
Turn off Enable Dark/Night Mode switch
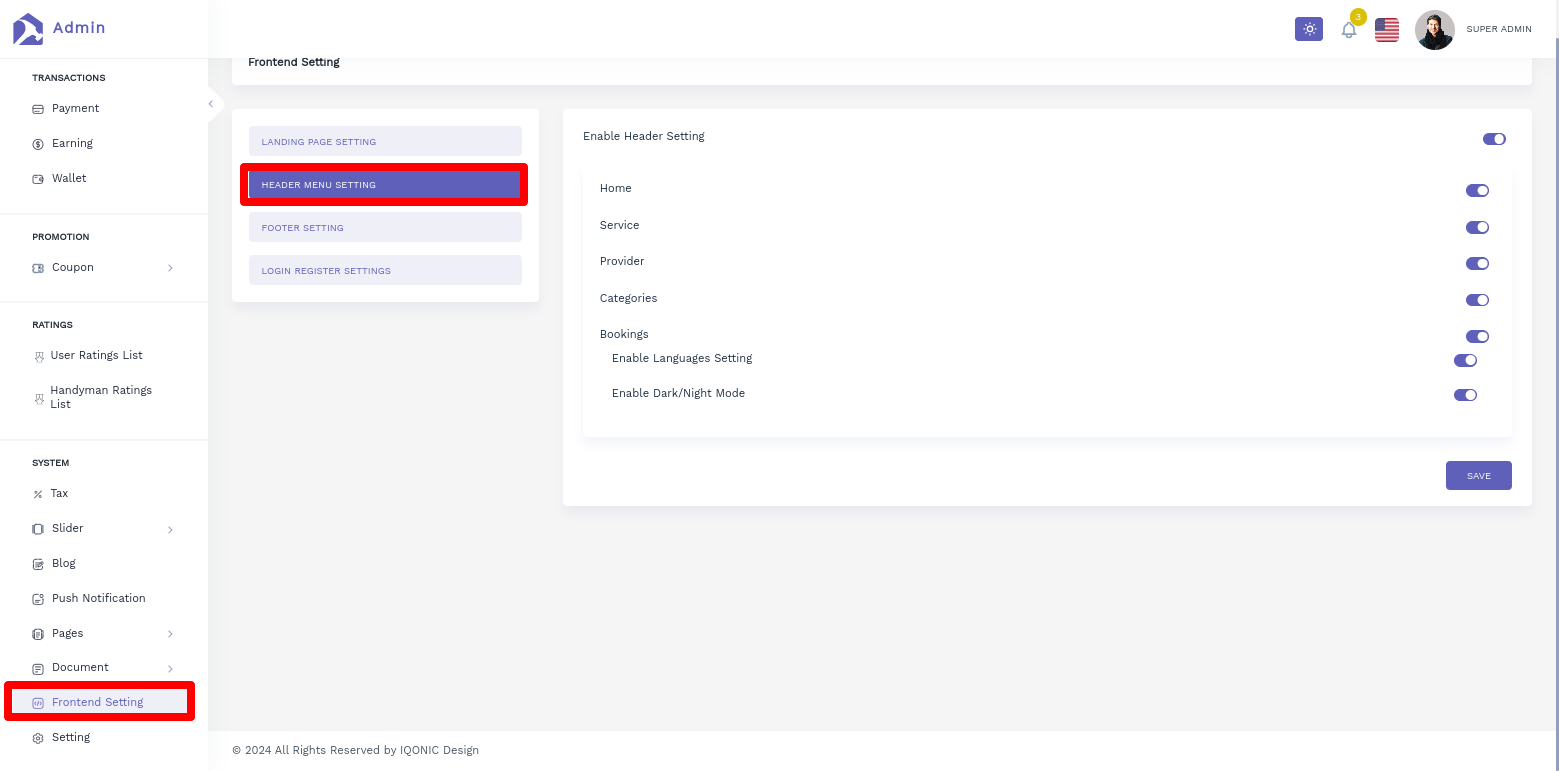click(1465, 395)
